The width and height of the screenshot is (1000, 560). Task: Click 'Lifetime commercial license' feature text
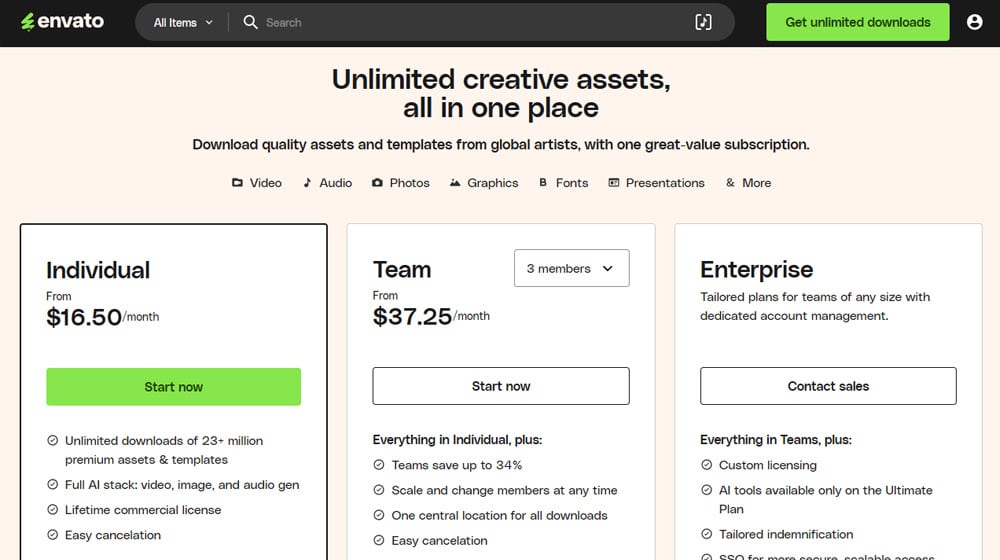pyautogui.click(x=143, y=510)
